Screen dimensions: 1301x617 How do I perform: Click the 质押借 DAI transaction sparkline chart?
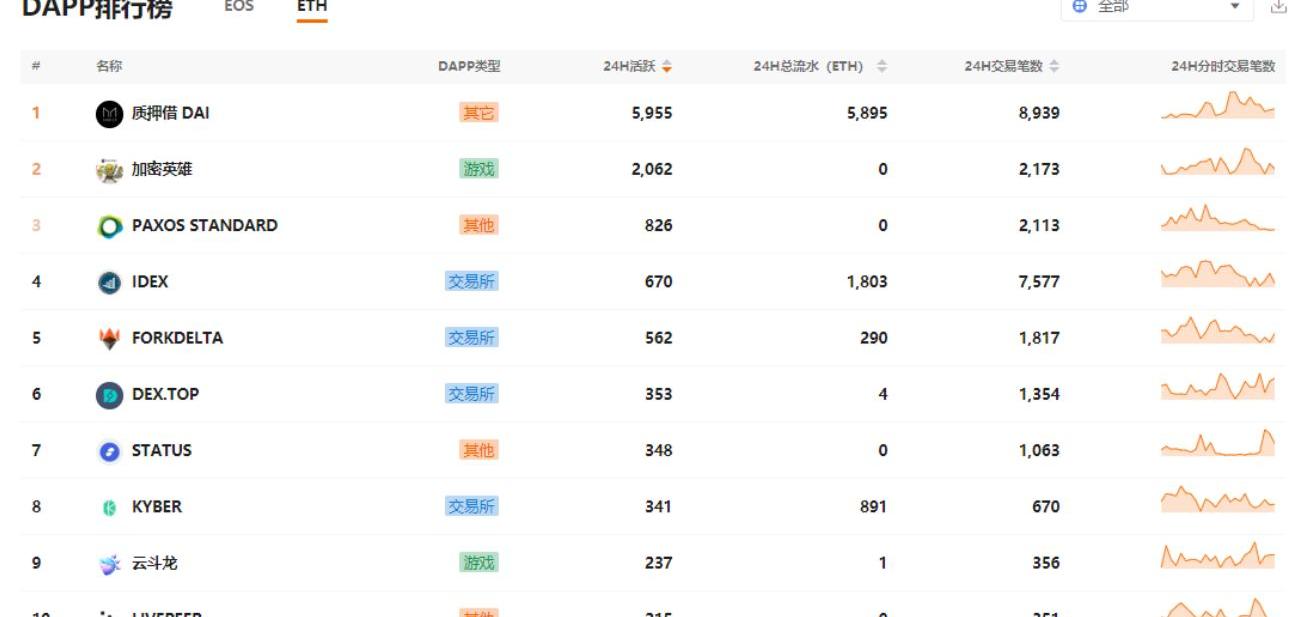tap(1218, 106)
